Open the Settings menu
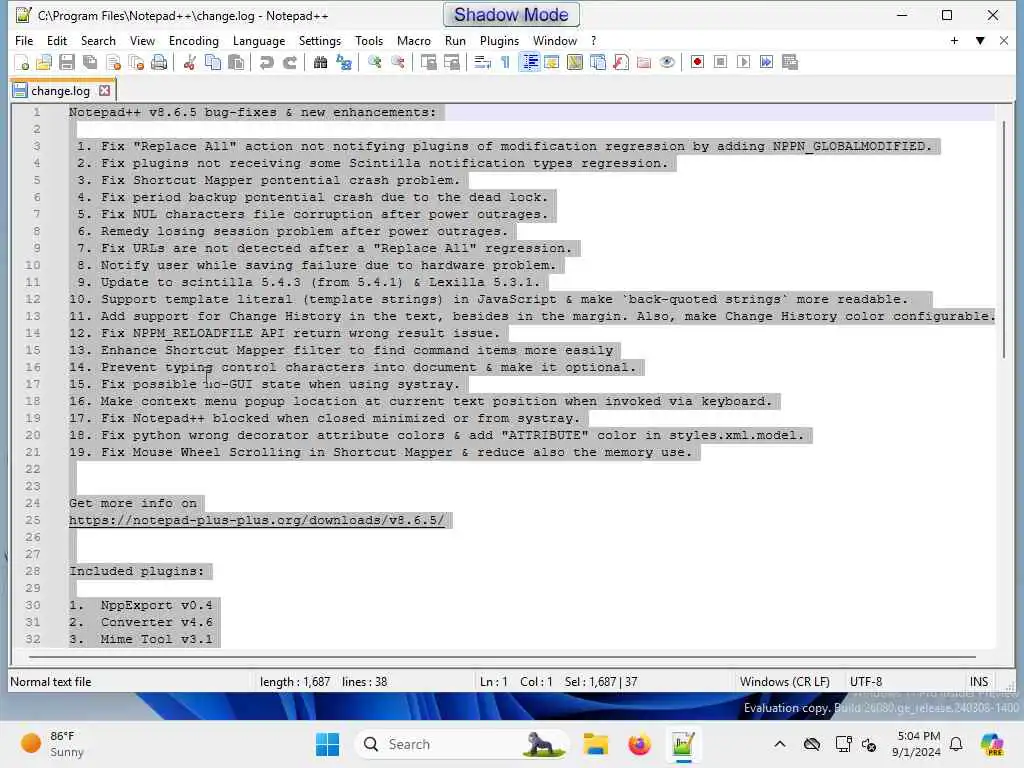Viewport: 1024px width, 768px height. [319, 40]
